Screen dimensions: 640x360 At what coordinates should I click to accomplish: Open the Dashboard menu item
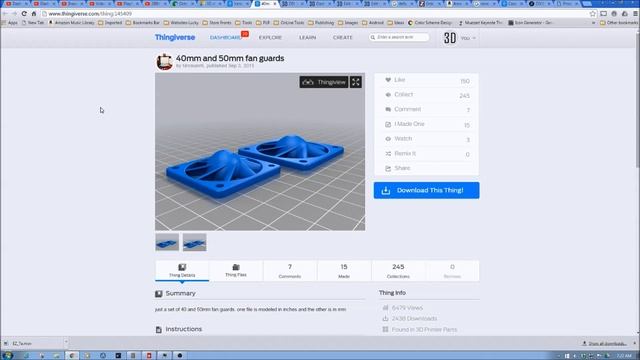pyautogui.click(x=225, y=38)
